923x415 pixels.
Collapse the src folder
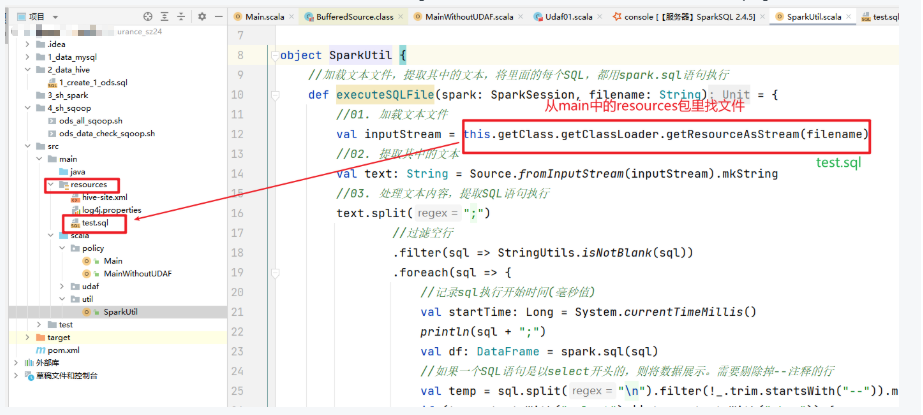coord(28,147)
